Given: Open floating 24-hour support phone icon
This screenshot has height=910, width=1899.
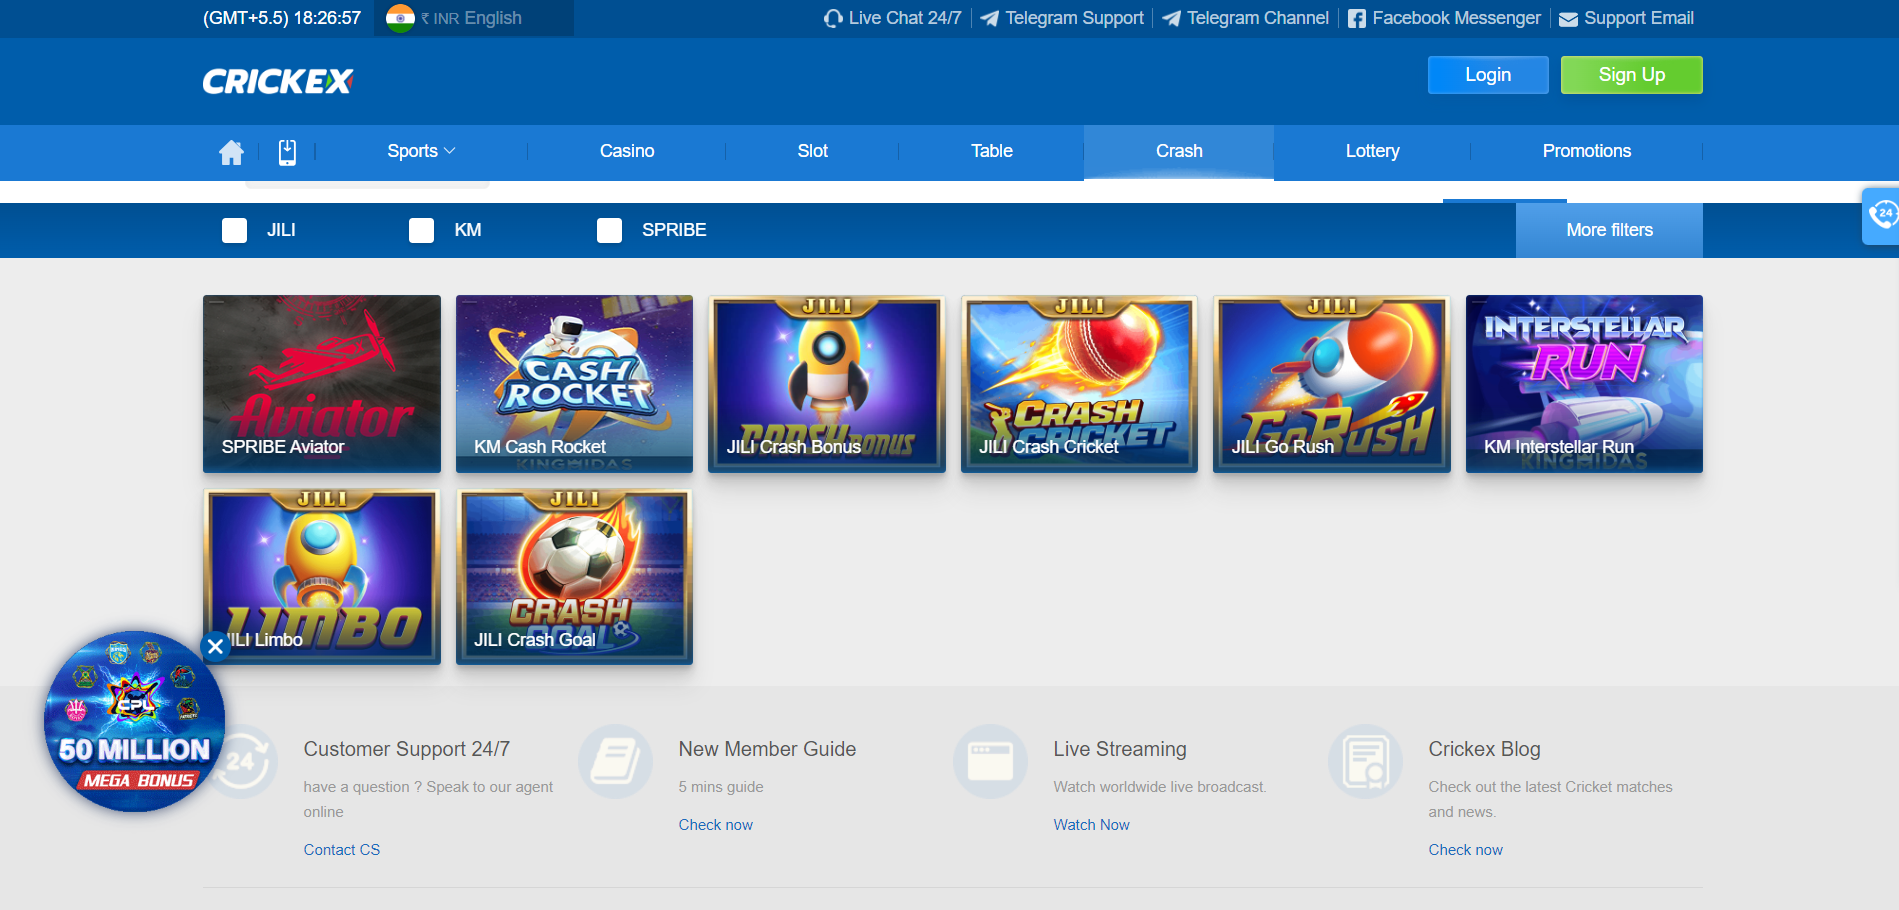Looking at the screenshot, I should (x=1882, y=214).
